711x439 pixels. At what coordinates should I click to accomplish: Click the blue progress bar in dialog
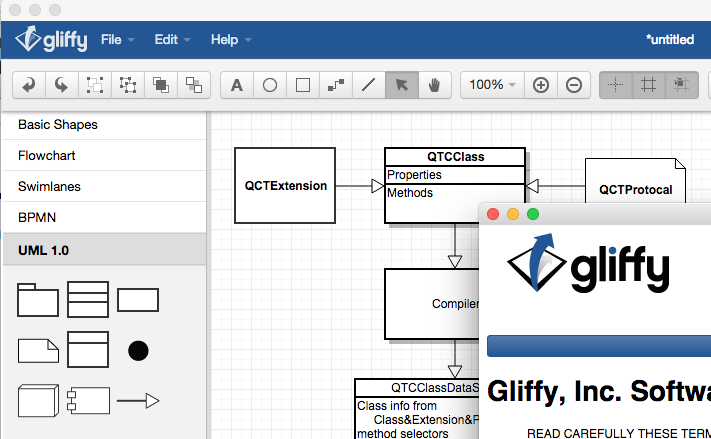[x=599, y=346]
